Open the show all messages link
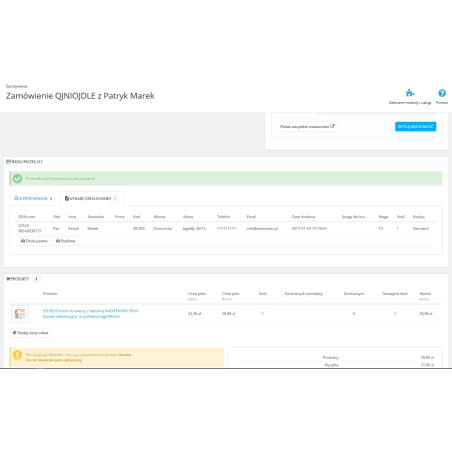The image size is (452, 452). pyautogui.click(x=307, y=127)
